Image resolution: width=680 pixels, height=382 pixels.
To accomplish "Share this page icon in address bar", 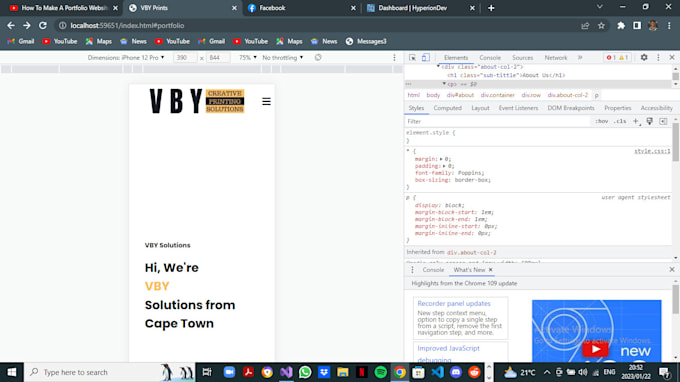I will pyautogui.click(x=585, y=26).
